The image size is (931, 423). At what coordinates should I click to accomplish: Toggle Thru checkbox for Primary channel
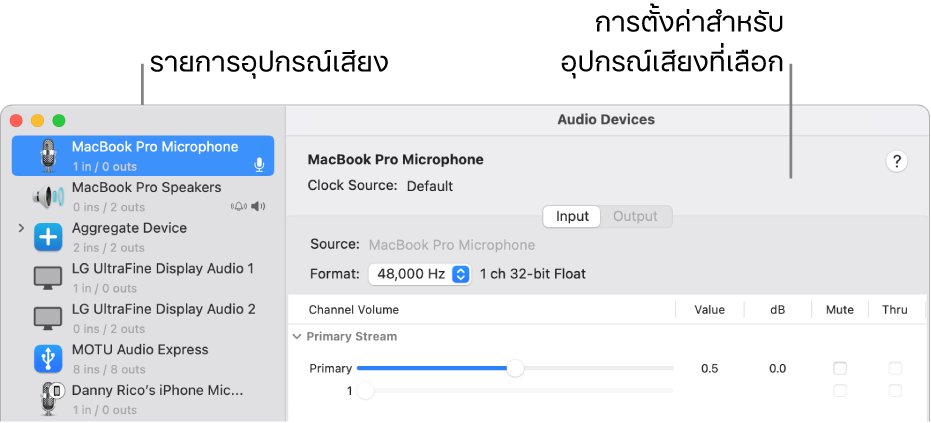click(x=895, y=368)
